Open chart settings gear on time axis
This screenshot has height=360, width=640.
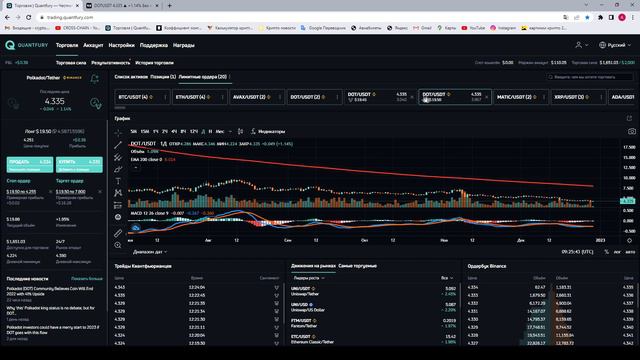pyautogui.click(x=629, y=240)
